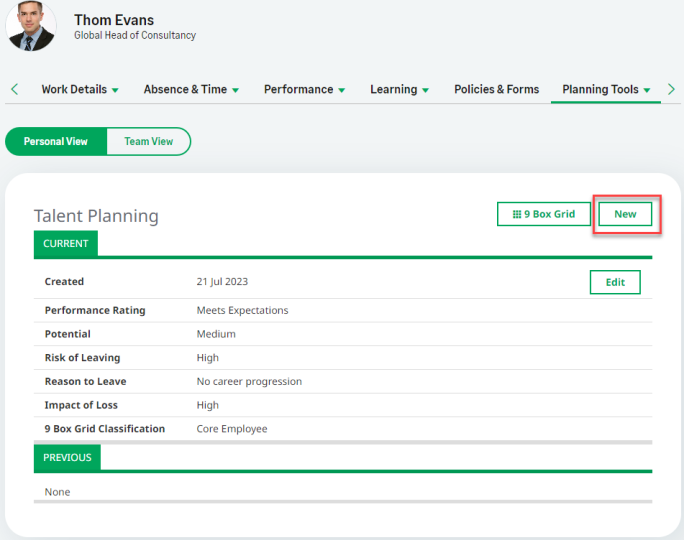The image size is (684, 540).
Task: Switch to Personal View
Action: pos(56,141)
